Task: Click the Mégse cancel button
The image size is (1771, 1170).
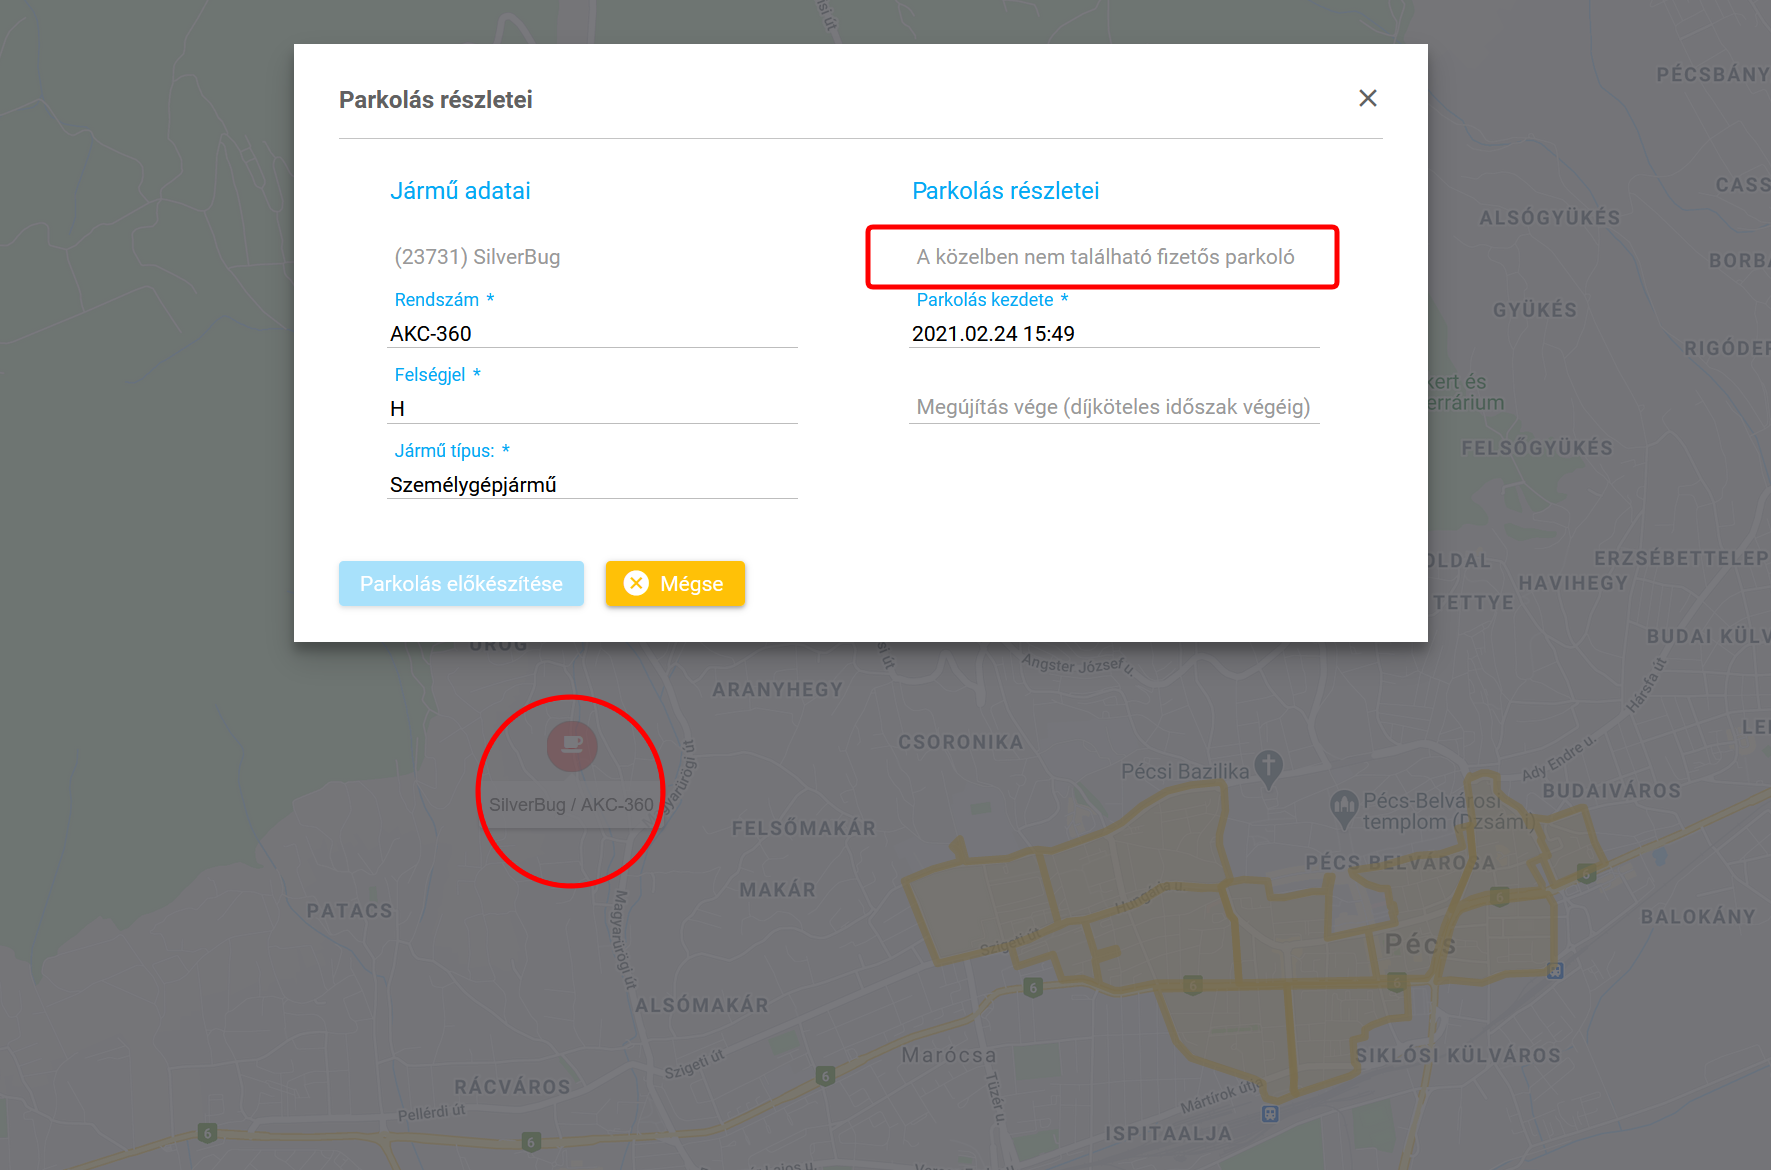Action: point(675,583)
